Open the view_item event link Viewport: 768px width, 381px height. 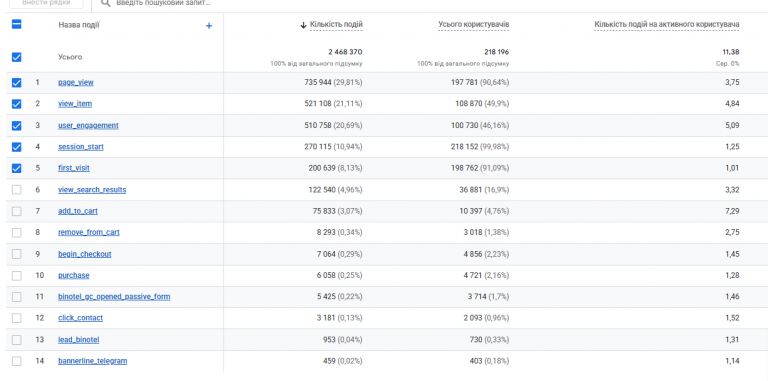[x=75, y=104]
